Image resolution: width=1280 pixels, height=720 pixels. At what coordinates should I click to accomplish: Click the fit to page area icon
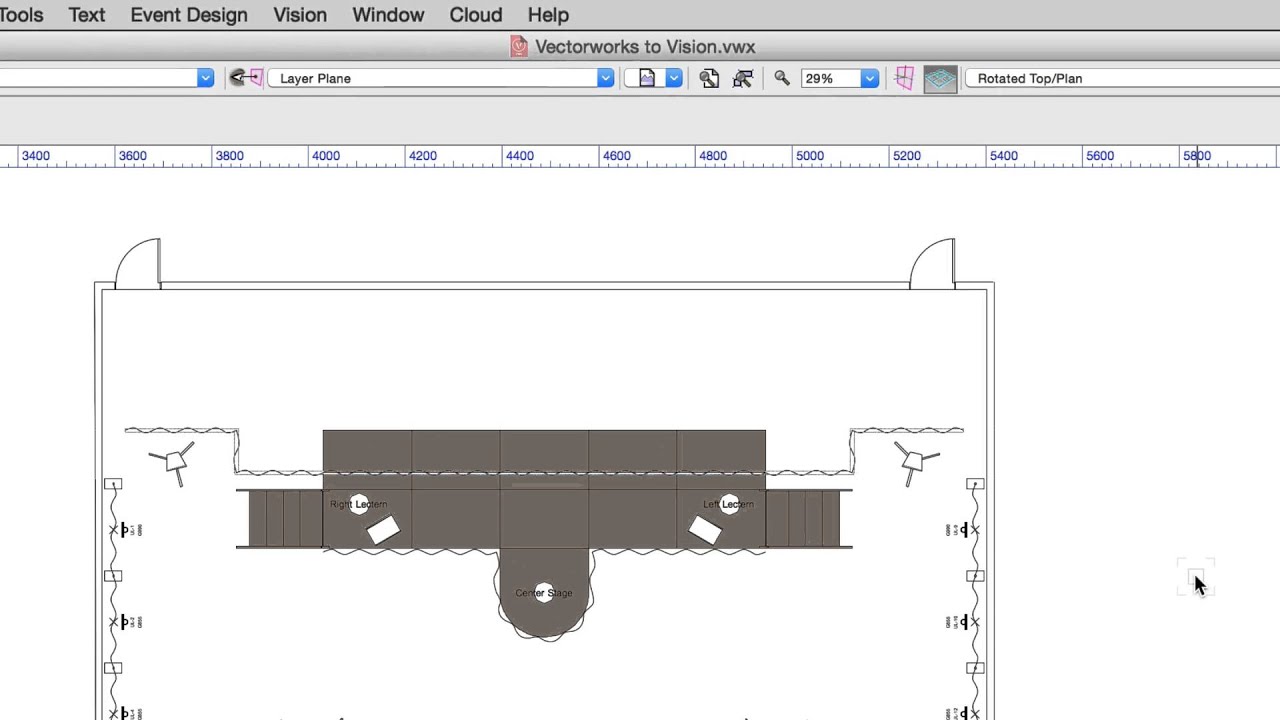point(709,78)
